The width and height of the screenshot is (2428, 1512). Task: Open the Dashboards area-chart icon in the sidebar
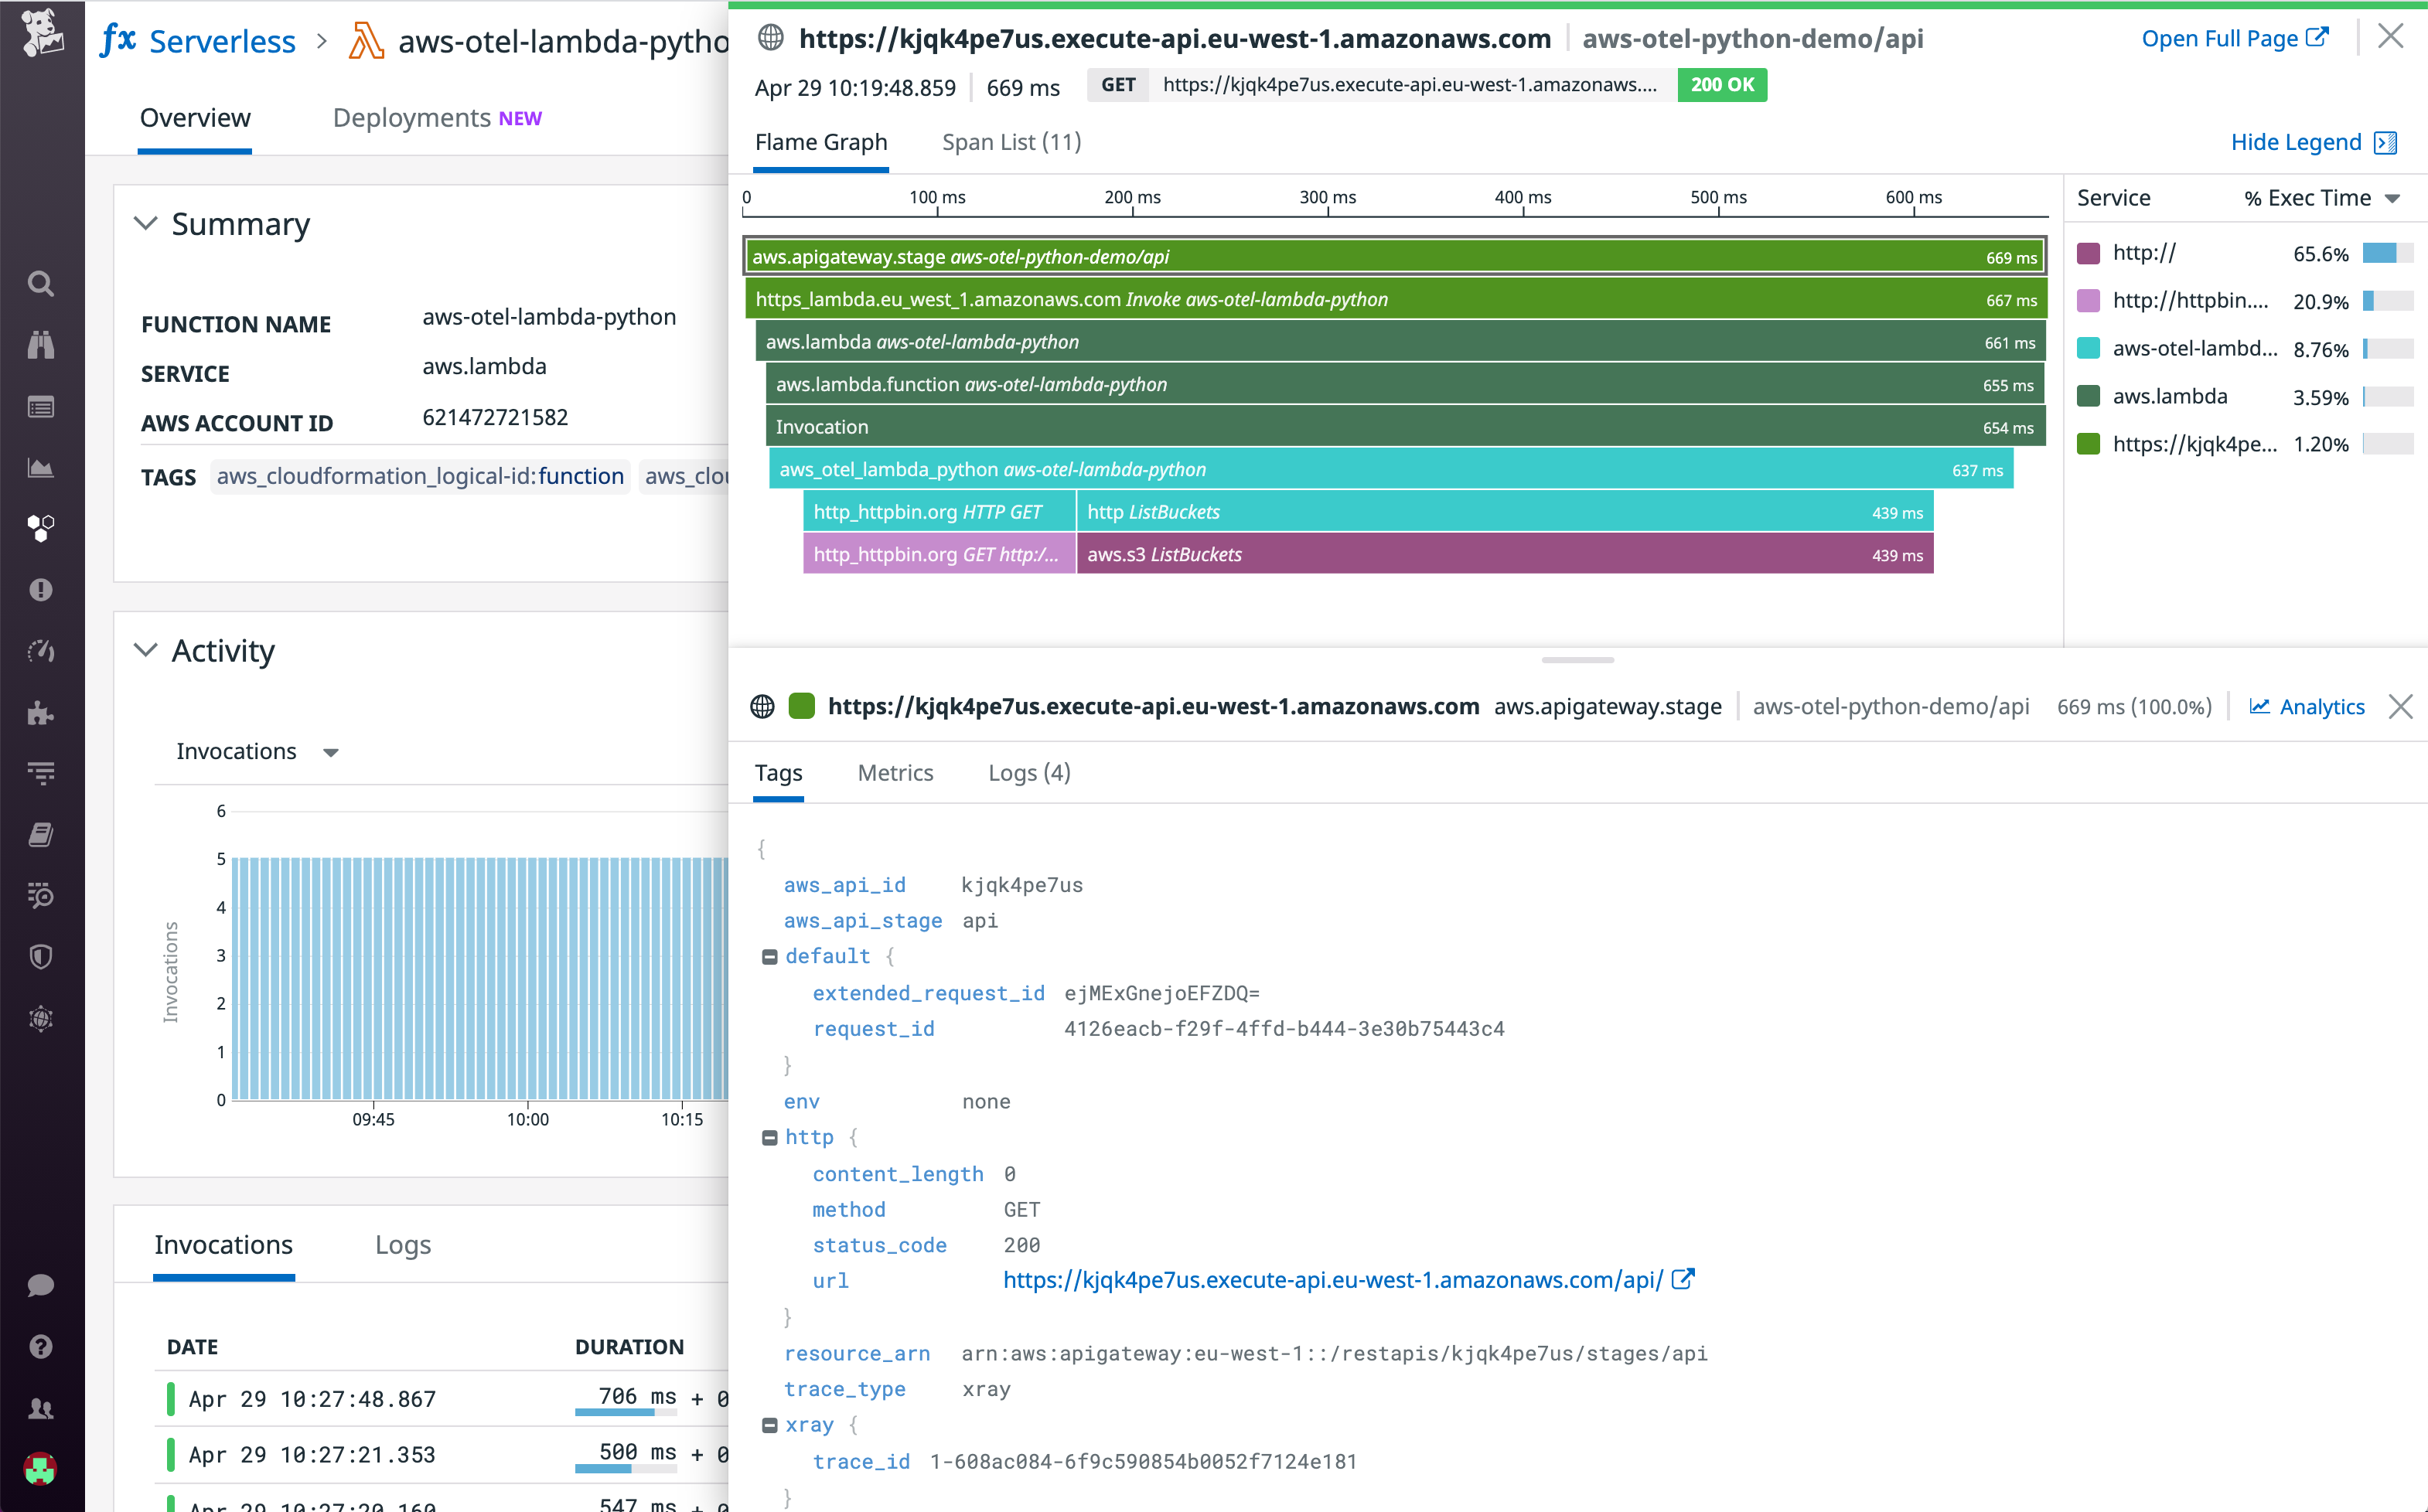click(x=41, y=467)
